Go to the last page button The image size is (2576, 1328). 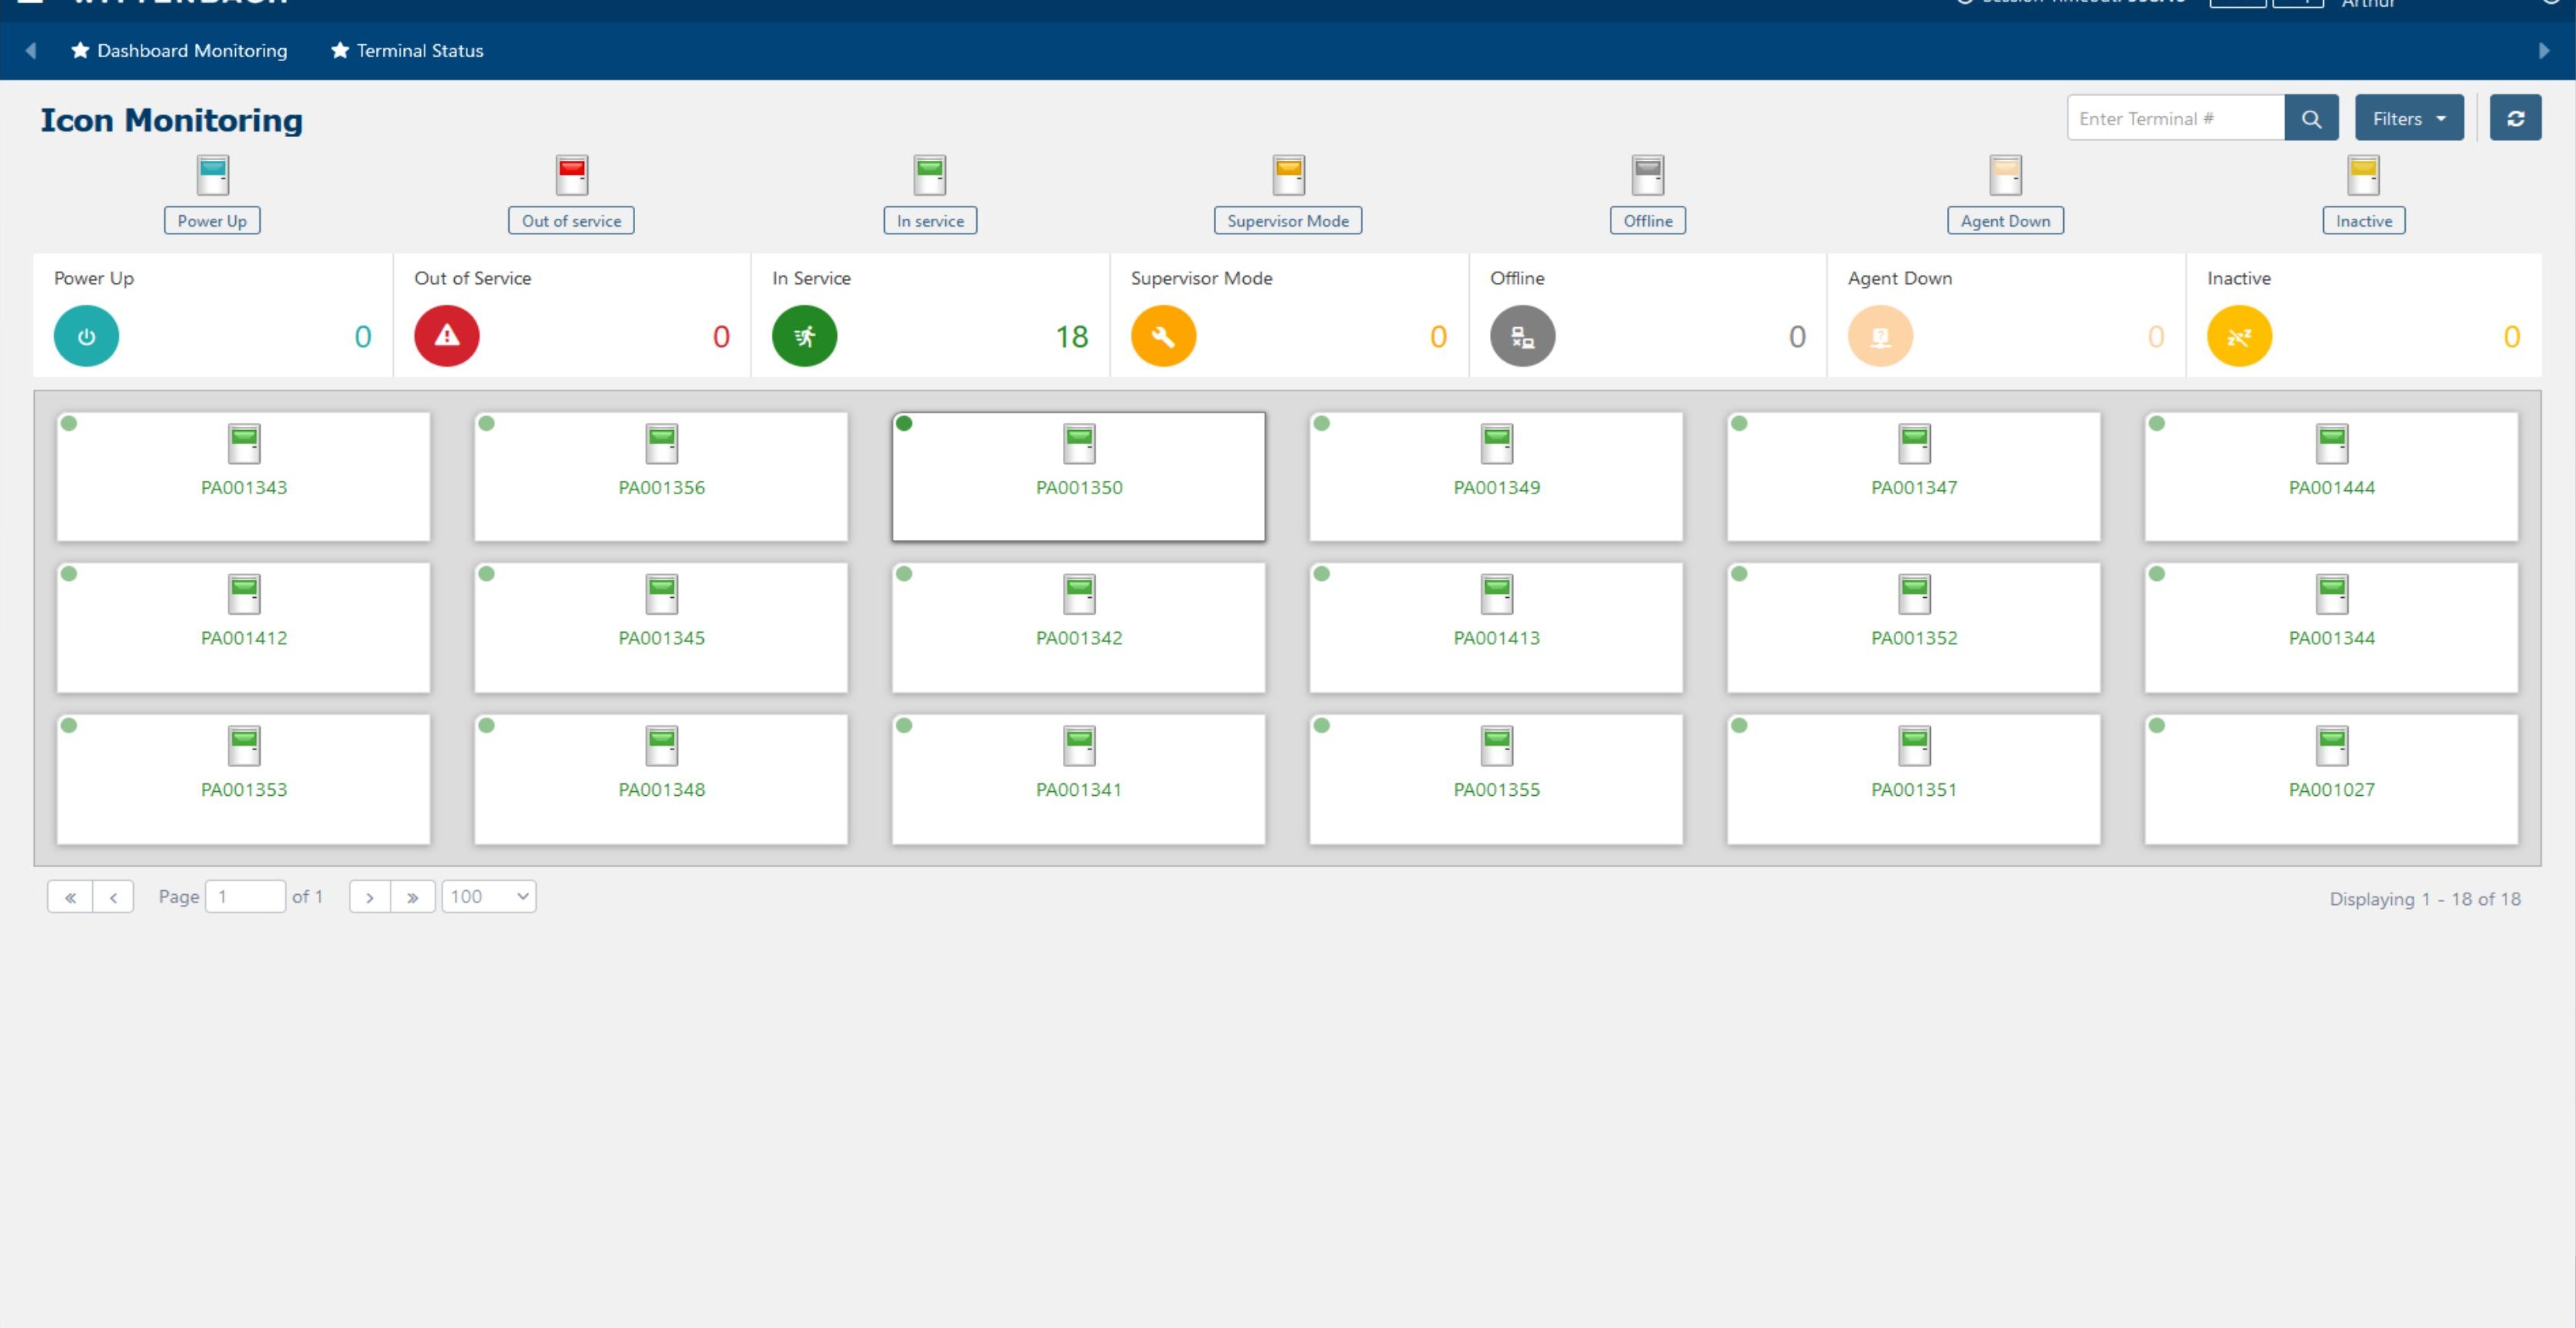(413, 897)
